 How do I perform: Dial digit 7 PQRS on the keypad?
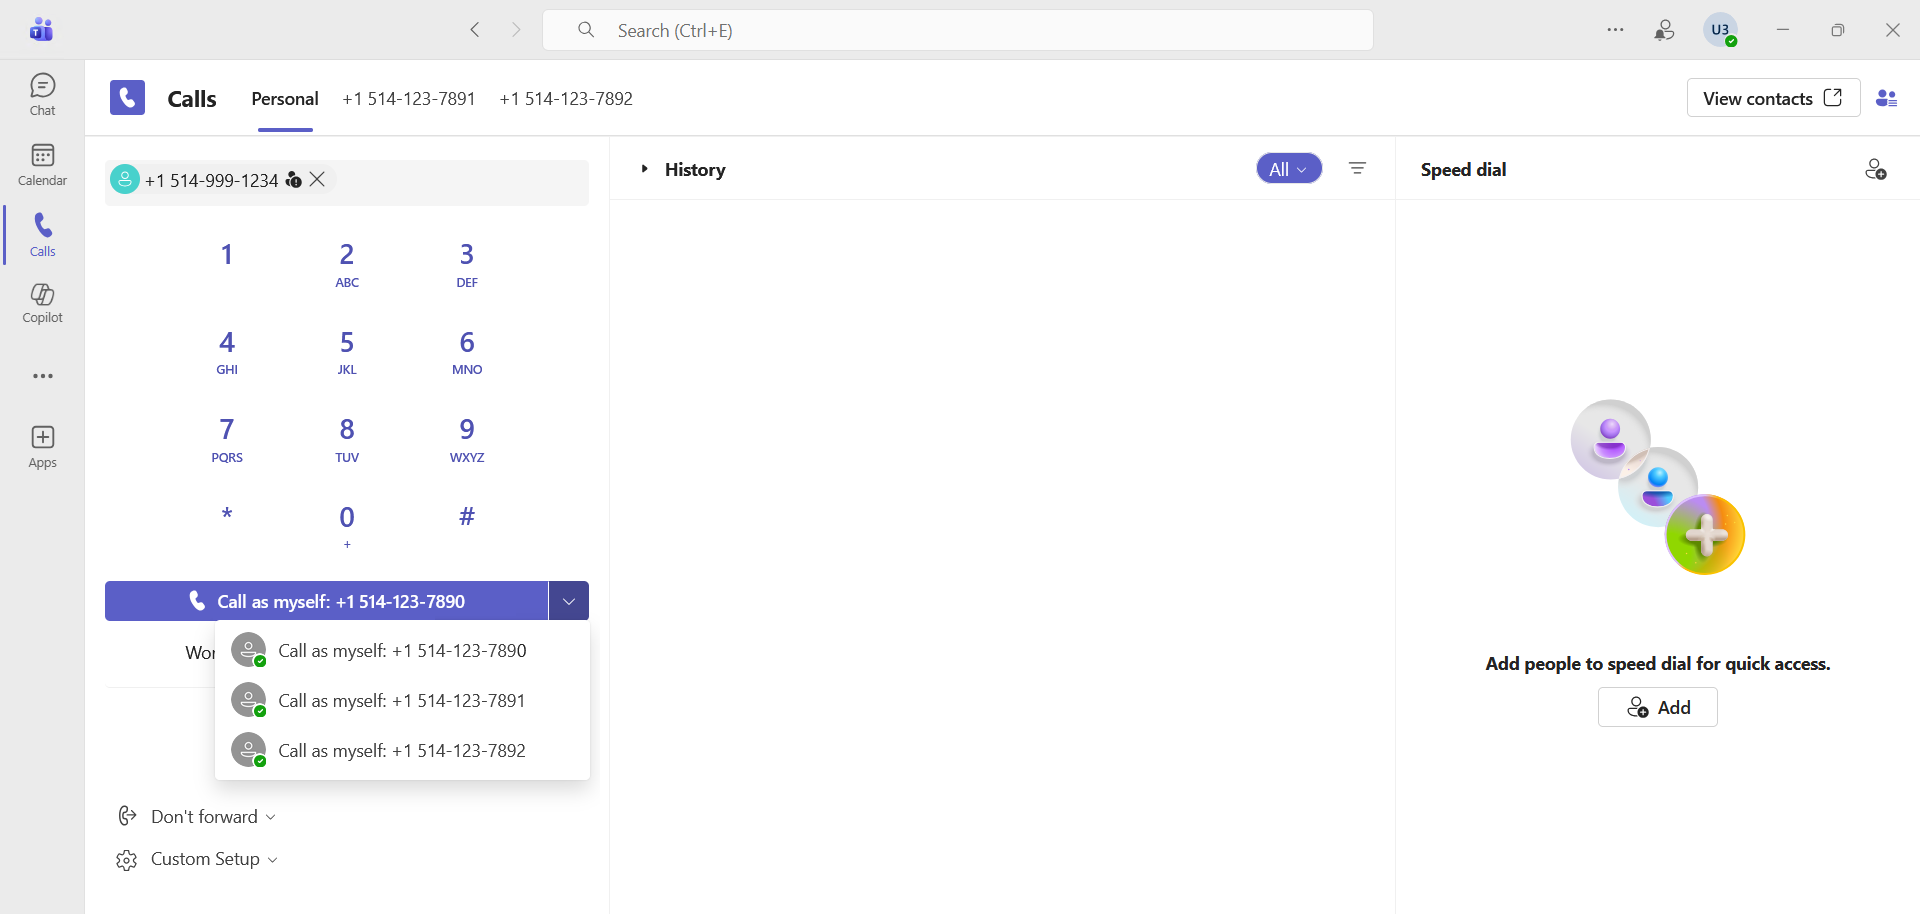pyautogui.click(x=227, y=440)
